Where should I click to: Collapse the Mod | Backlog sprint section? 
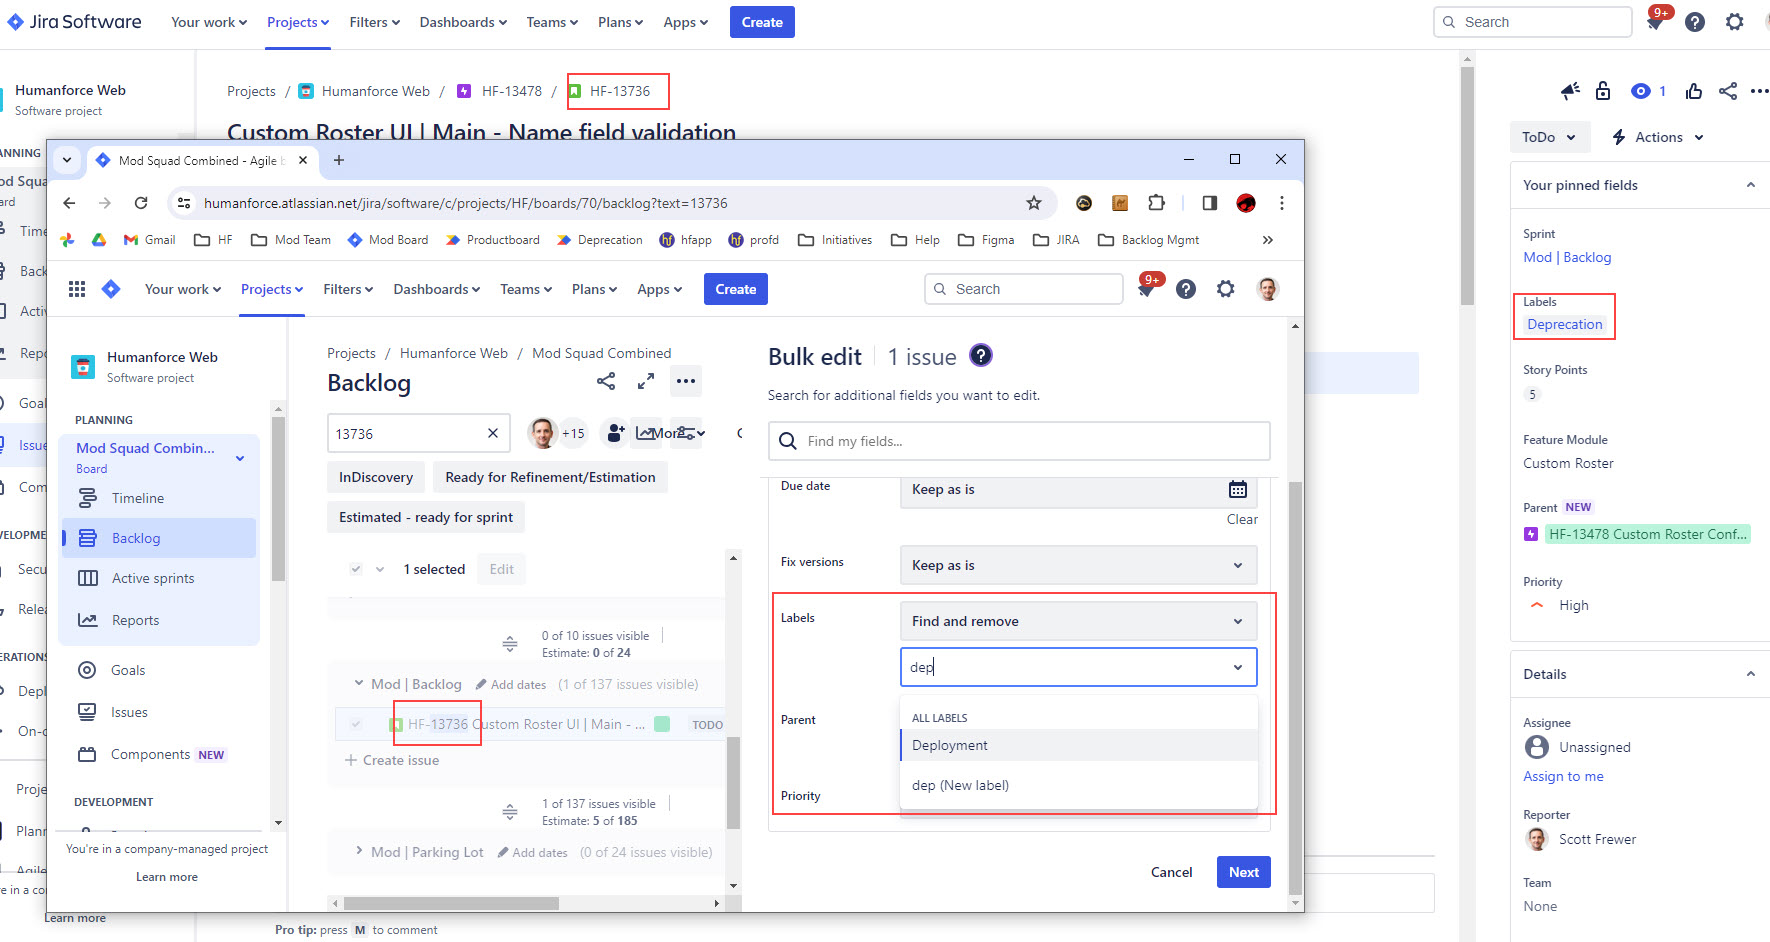pyautogui.click(x=359, y=684)
